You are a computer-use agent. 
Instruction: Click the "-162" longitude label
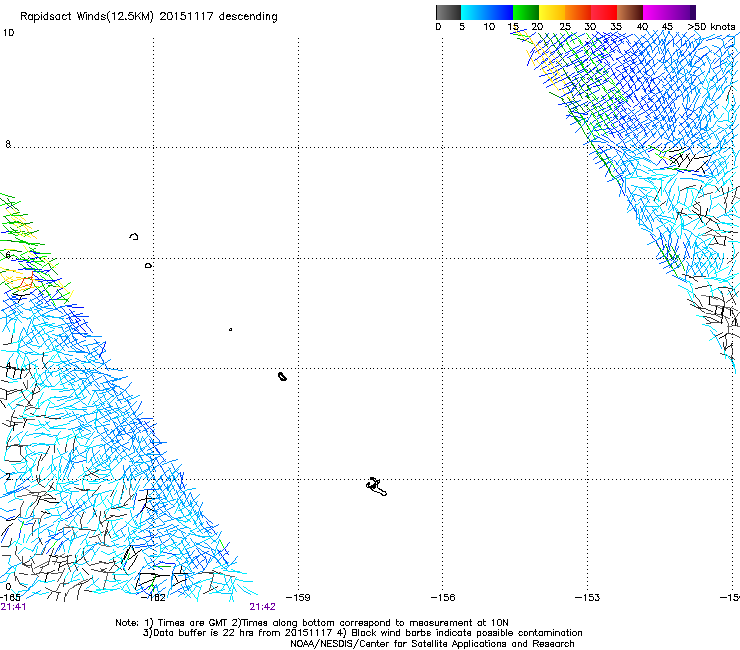point(154,598)
